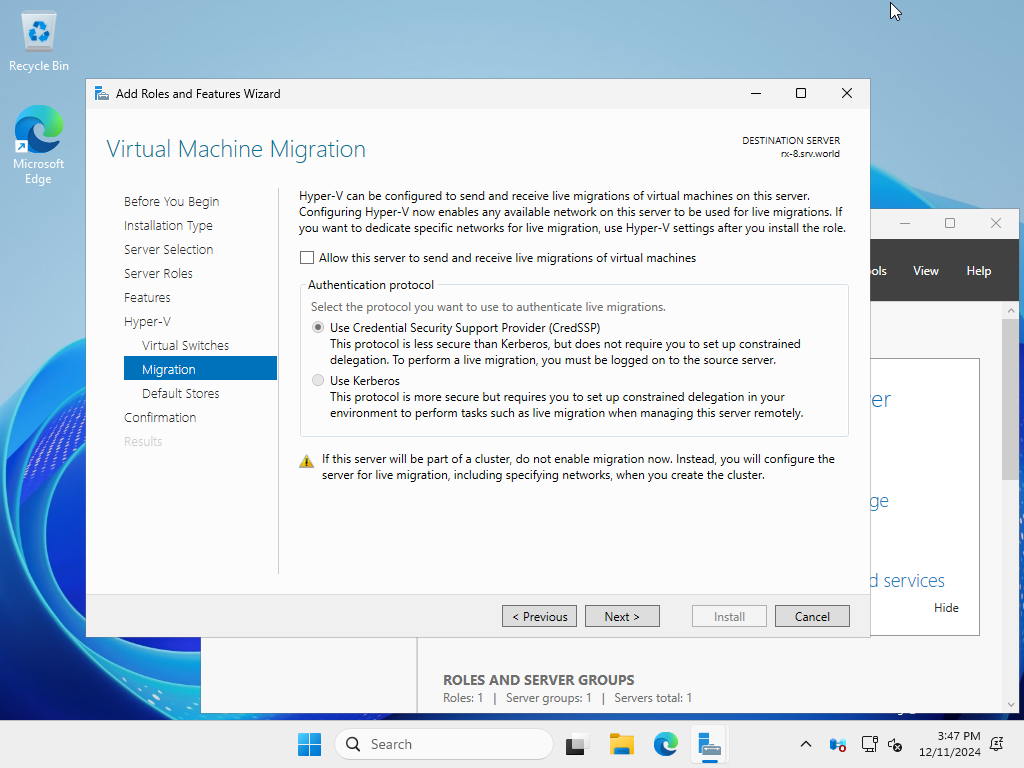Show hidden system tray icons
Viewport: 1024px width, 768px height.
[x=806, y=744]
